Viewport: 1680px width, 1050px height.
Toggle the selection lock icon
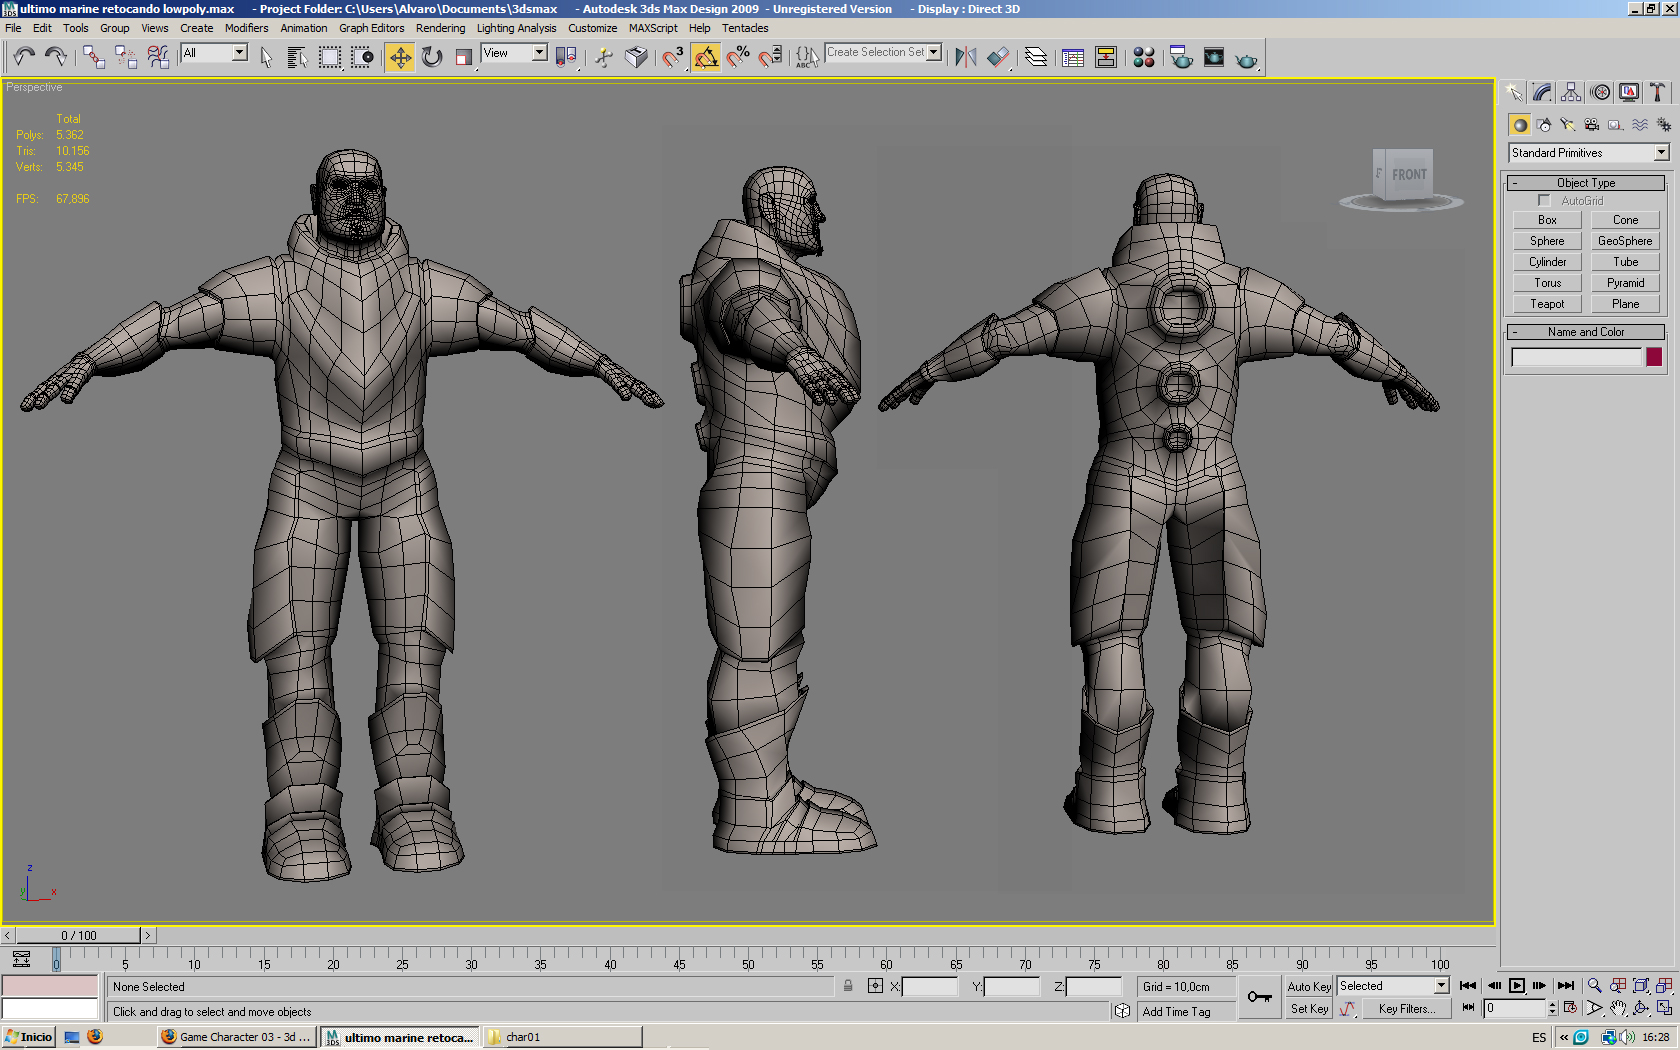click(848, 986)
